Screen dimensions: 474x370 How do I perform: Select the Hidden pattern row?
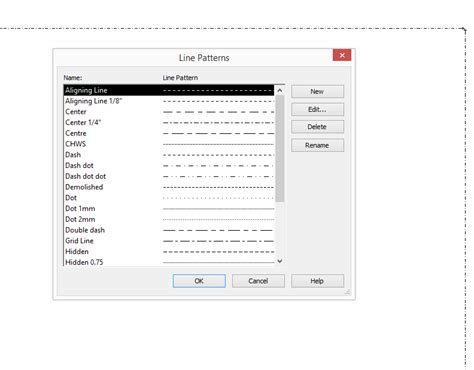pyautogui.click(x=169, y=251)
